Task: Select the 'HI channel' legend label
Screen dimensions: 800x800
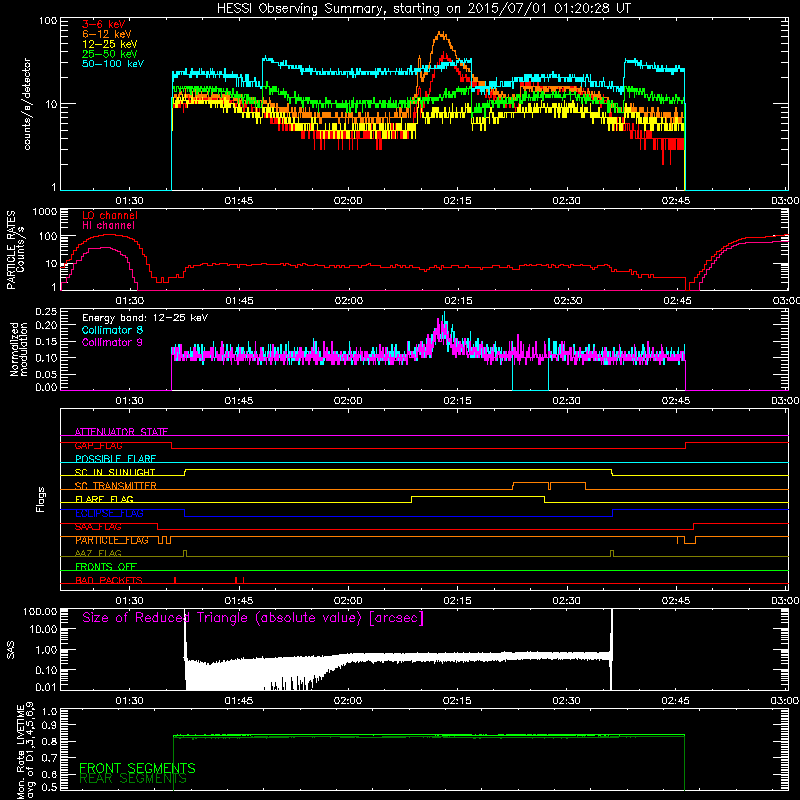Action: coord(108,226)
